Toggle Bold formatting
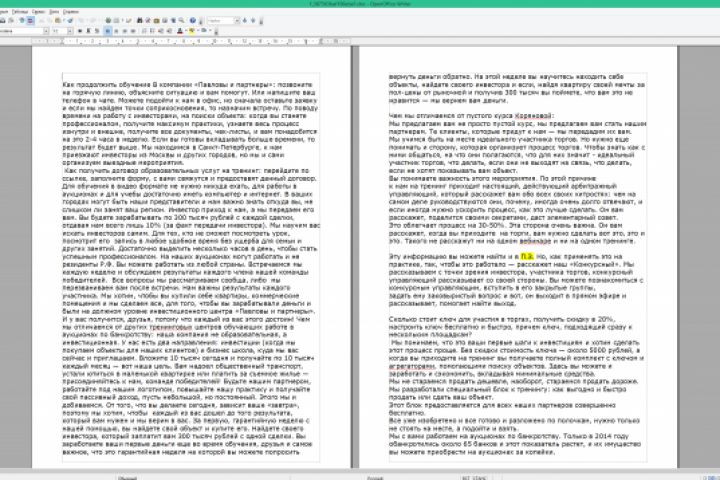Screen dimensions: 720x480 tap(80, 31)
